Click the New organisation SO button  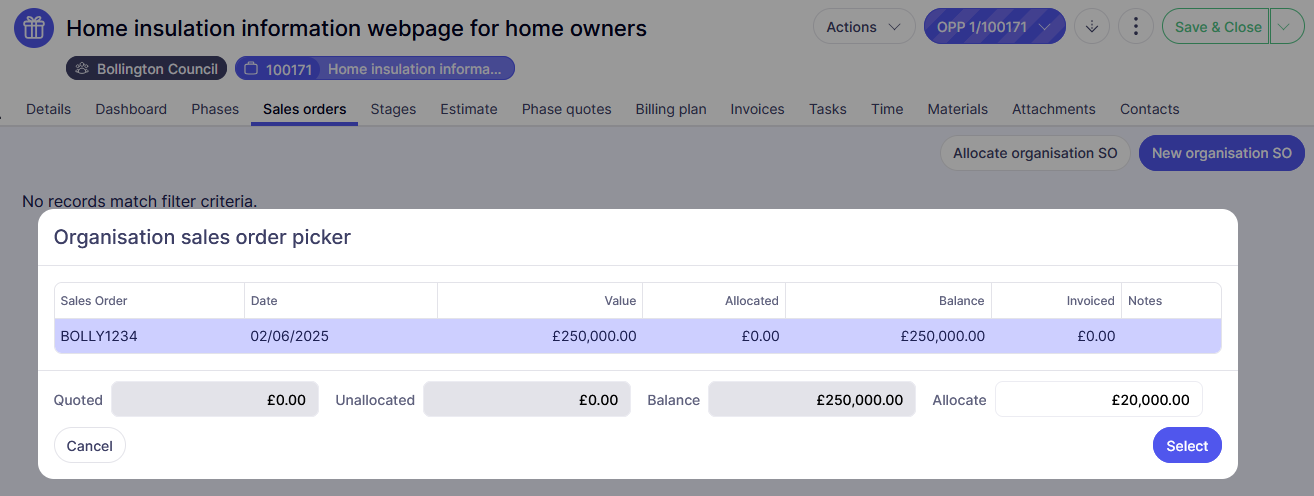point(1221,153)
